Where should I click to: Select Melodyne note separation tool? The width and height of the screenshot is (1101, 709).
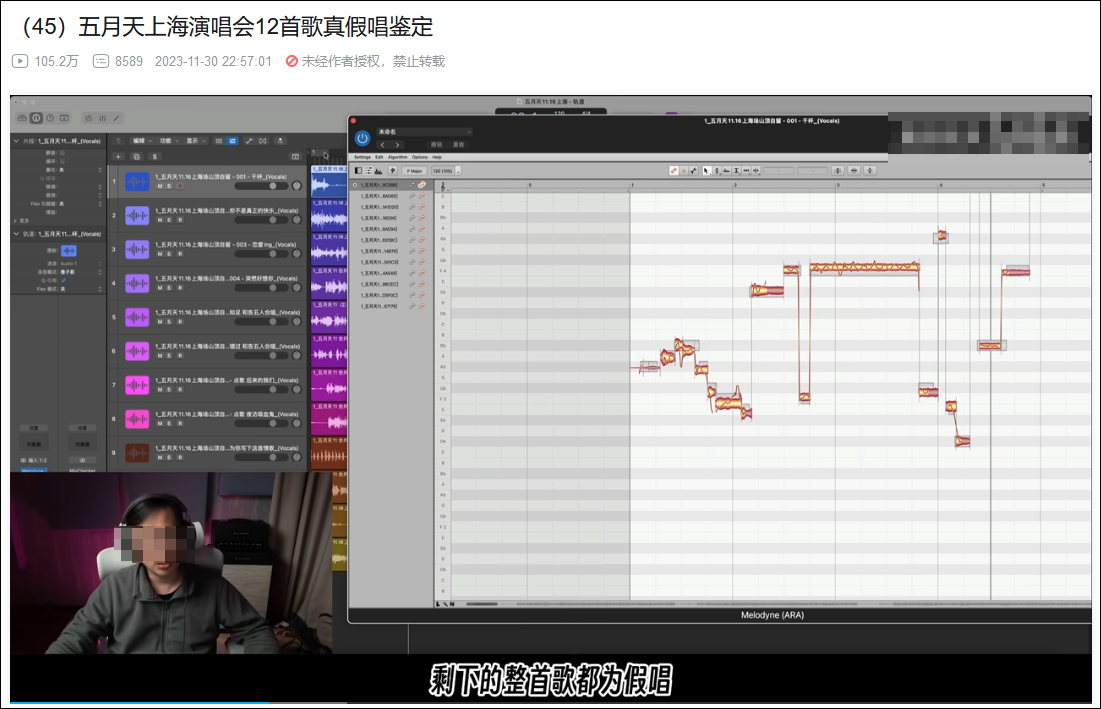(756, 171)
